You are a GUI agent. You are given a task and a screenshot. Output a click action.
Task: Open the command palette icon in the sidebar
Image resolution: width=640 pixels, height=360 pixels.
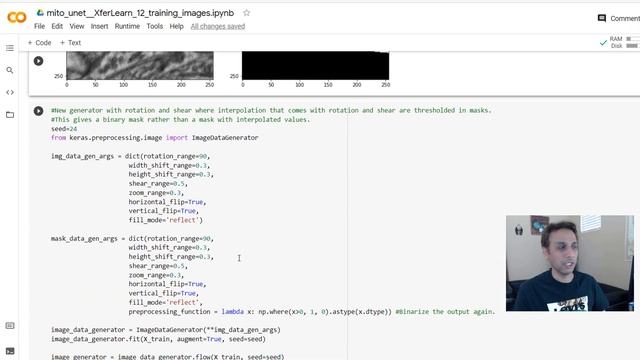tap(10, 326)
